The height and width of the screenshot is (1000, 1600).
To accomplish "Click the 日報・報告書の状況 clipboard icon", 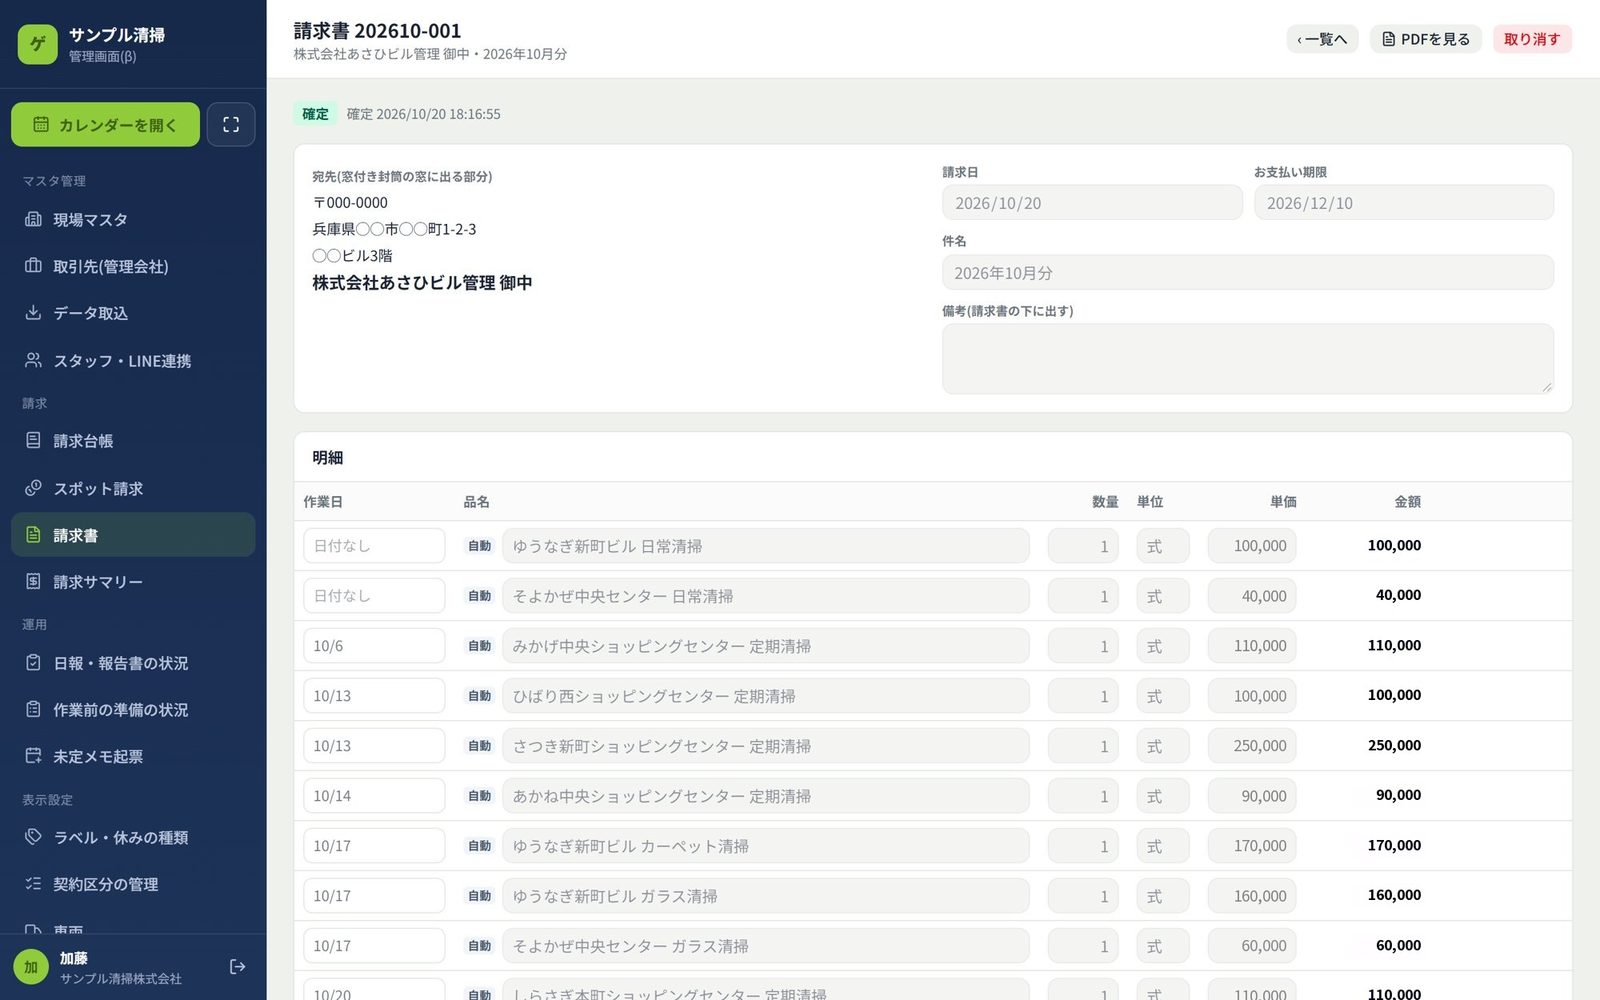I will 33,663.
